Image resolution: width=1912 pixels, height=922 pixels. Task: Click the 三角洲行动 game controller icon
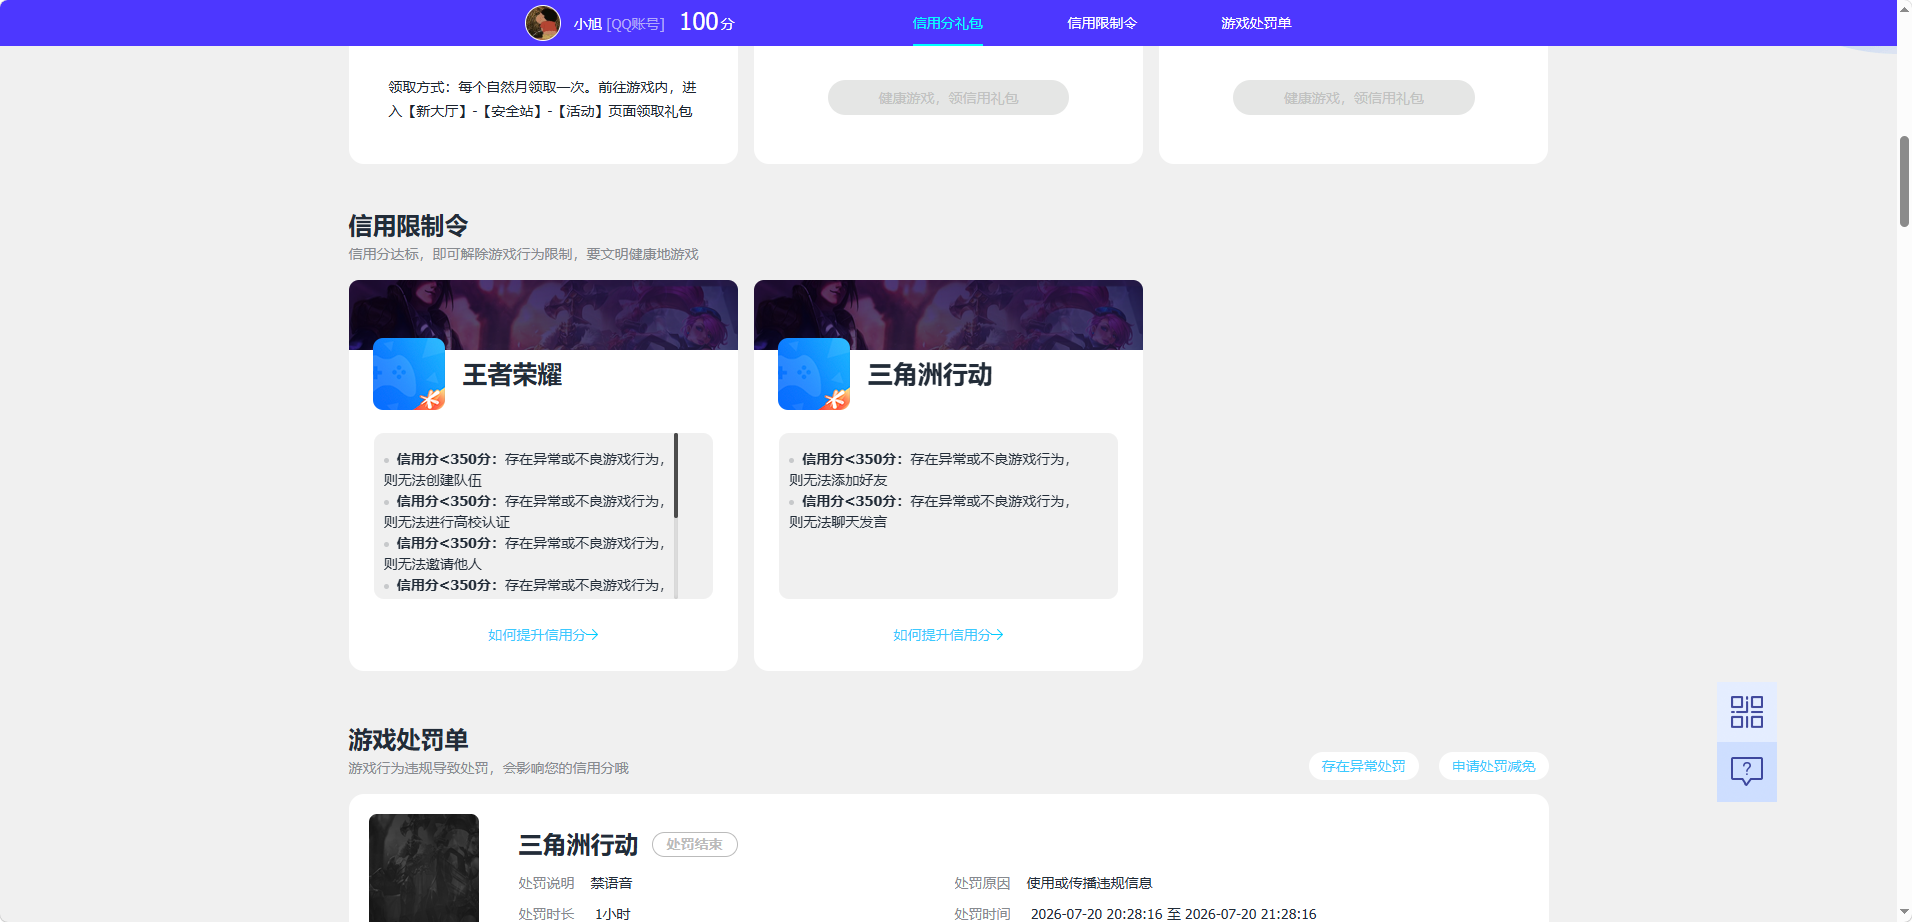814,374
